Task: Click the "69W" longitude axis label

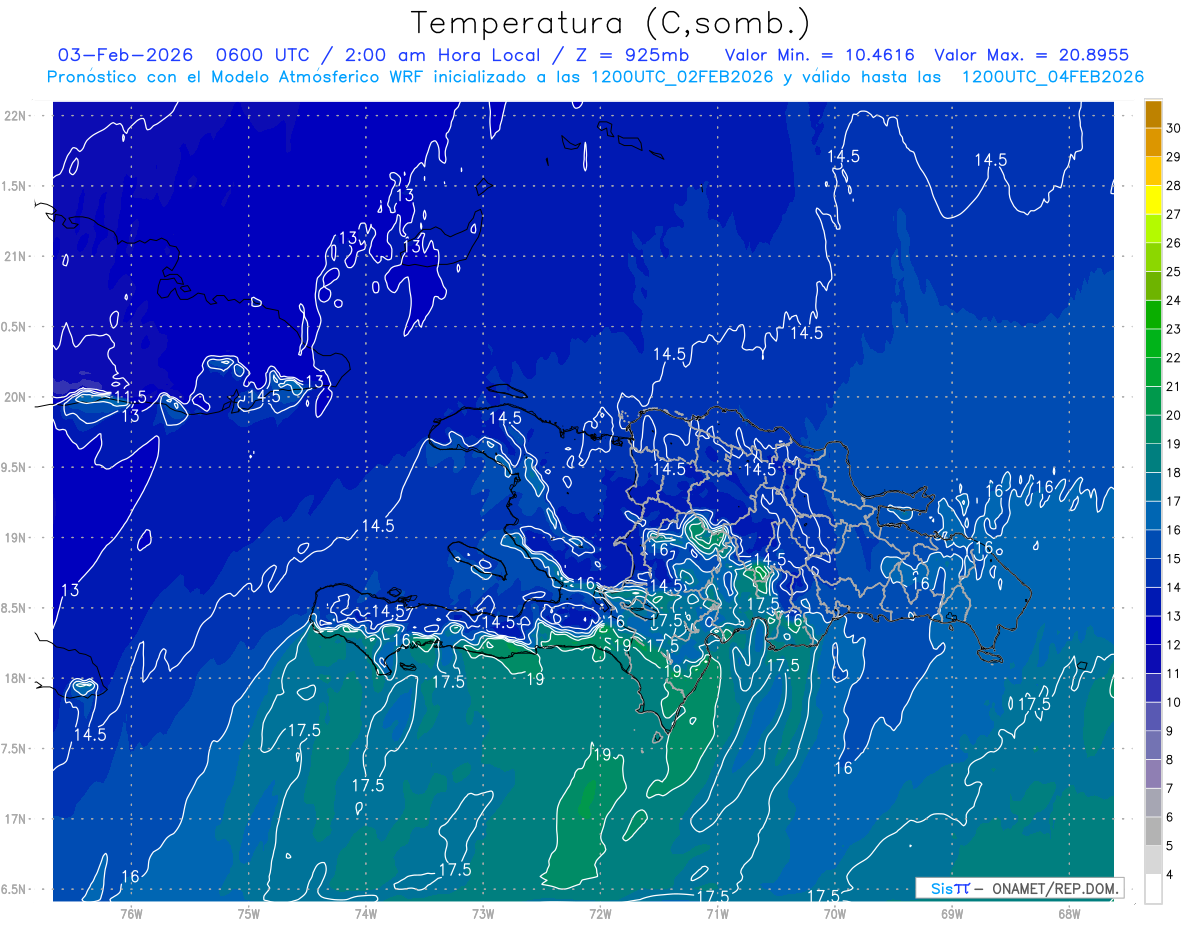Action: click(952, 913)
